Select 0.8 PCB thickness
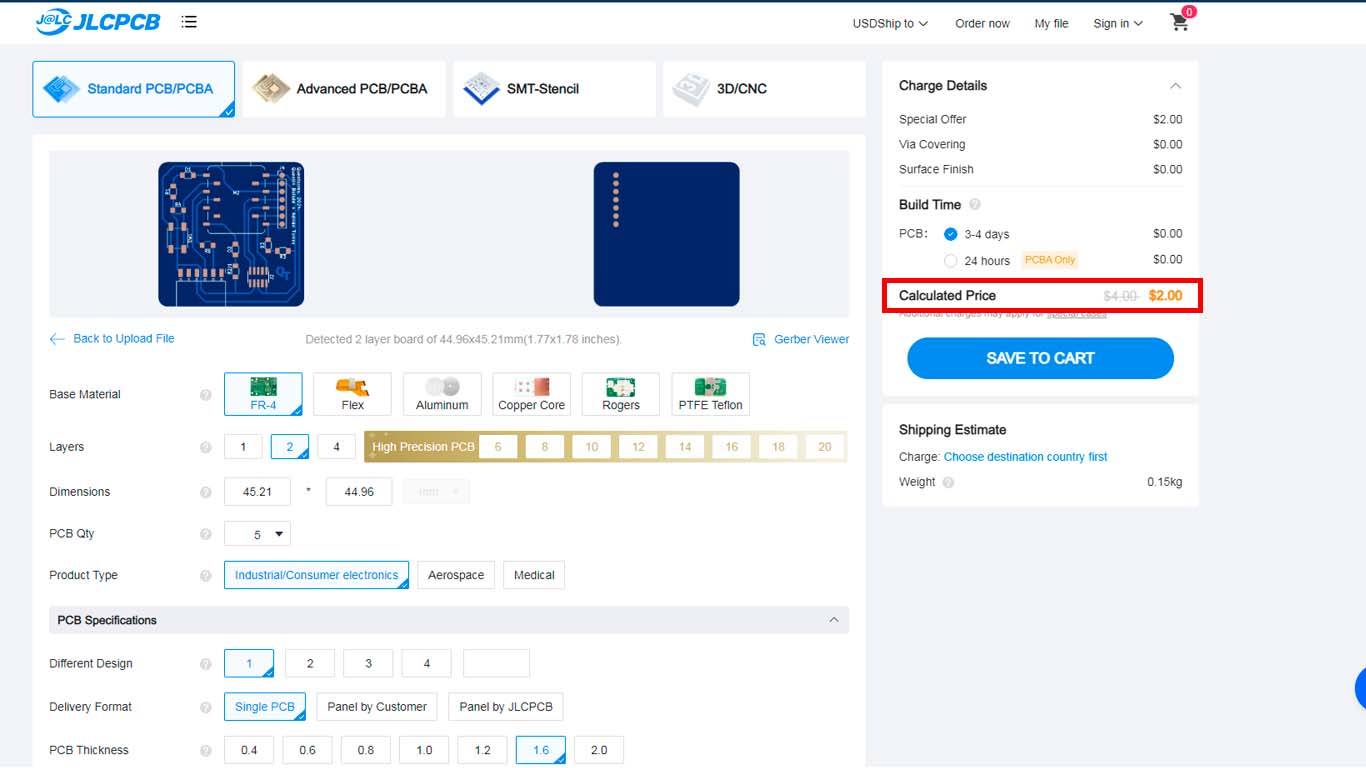Screen dimensions: 1366x768 (366, 750)
